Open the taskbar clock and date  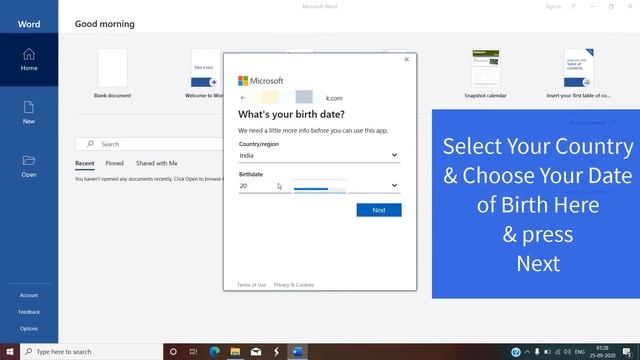pos(602,352)
